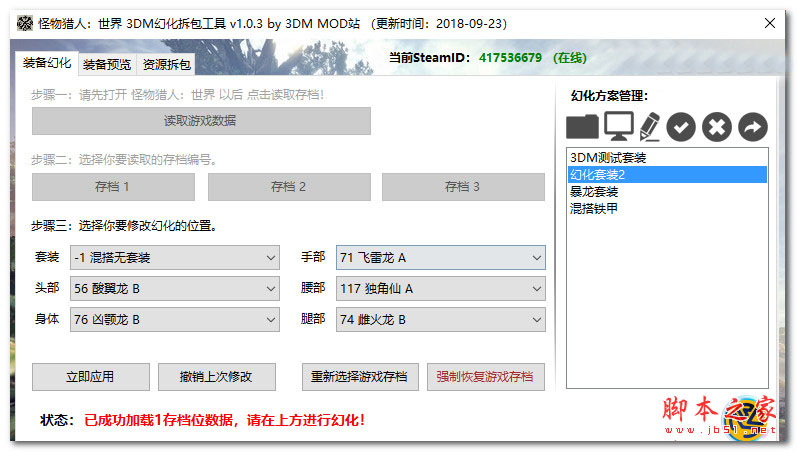Close the 3DM幻化拆包工具 window

(770, 23)
